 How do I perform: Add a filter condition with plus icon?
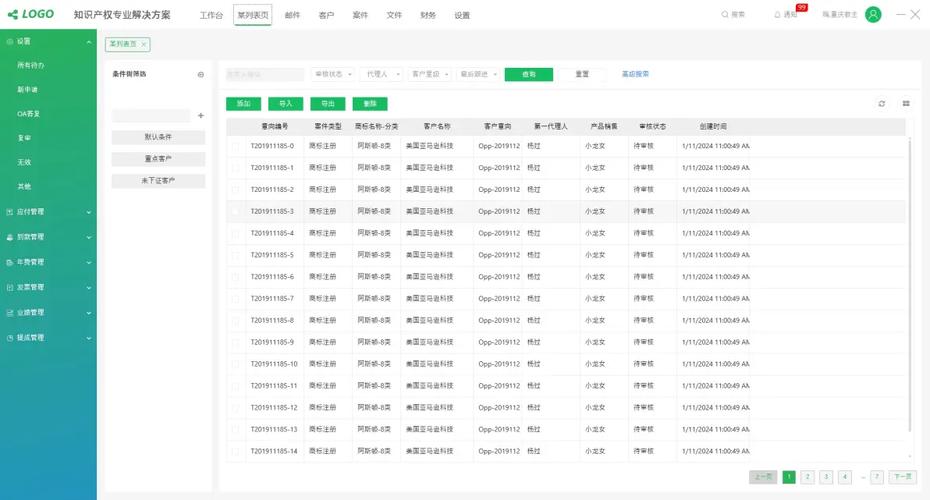click(200, 116)
